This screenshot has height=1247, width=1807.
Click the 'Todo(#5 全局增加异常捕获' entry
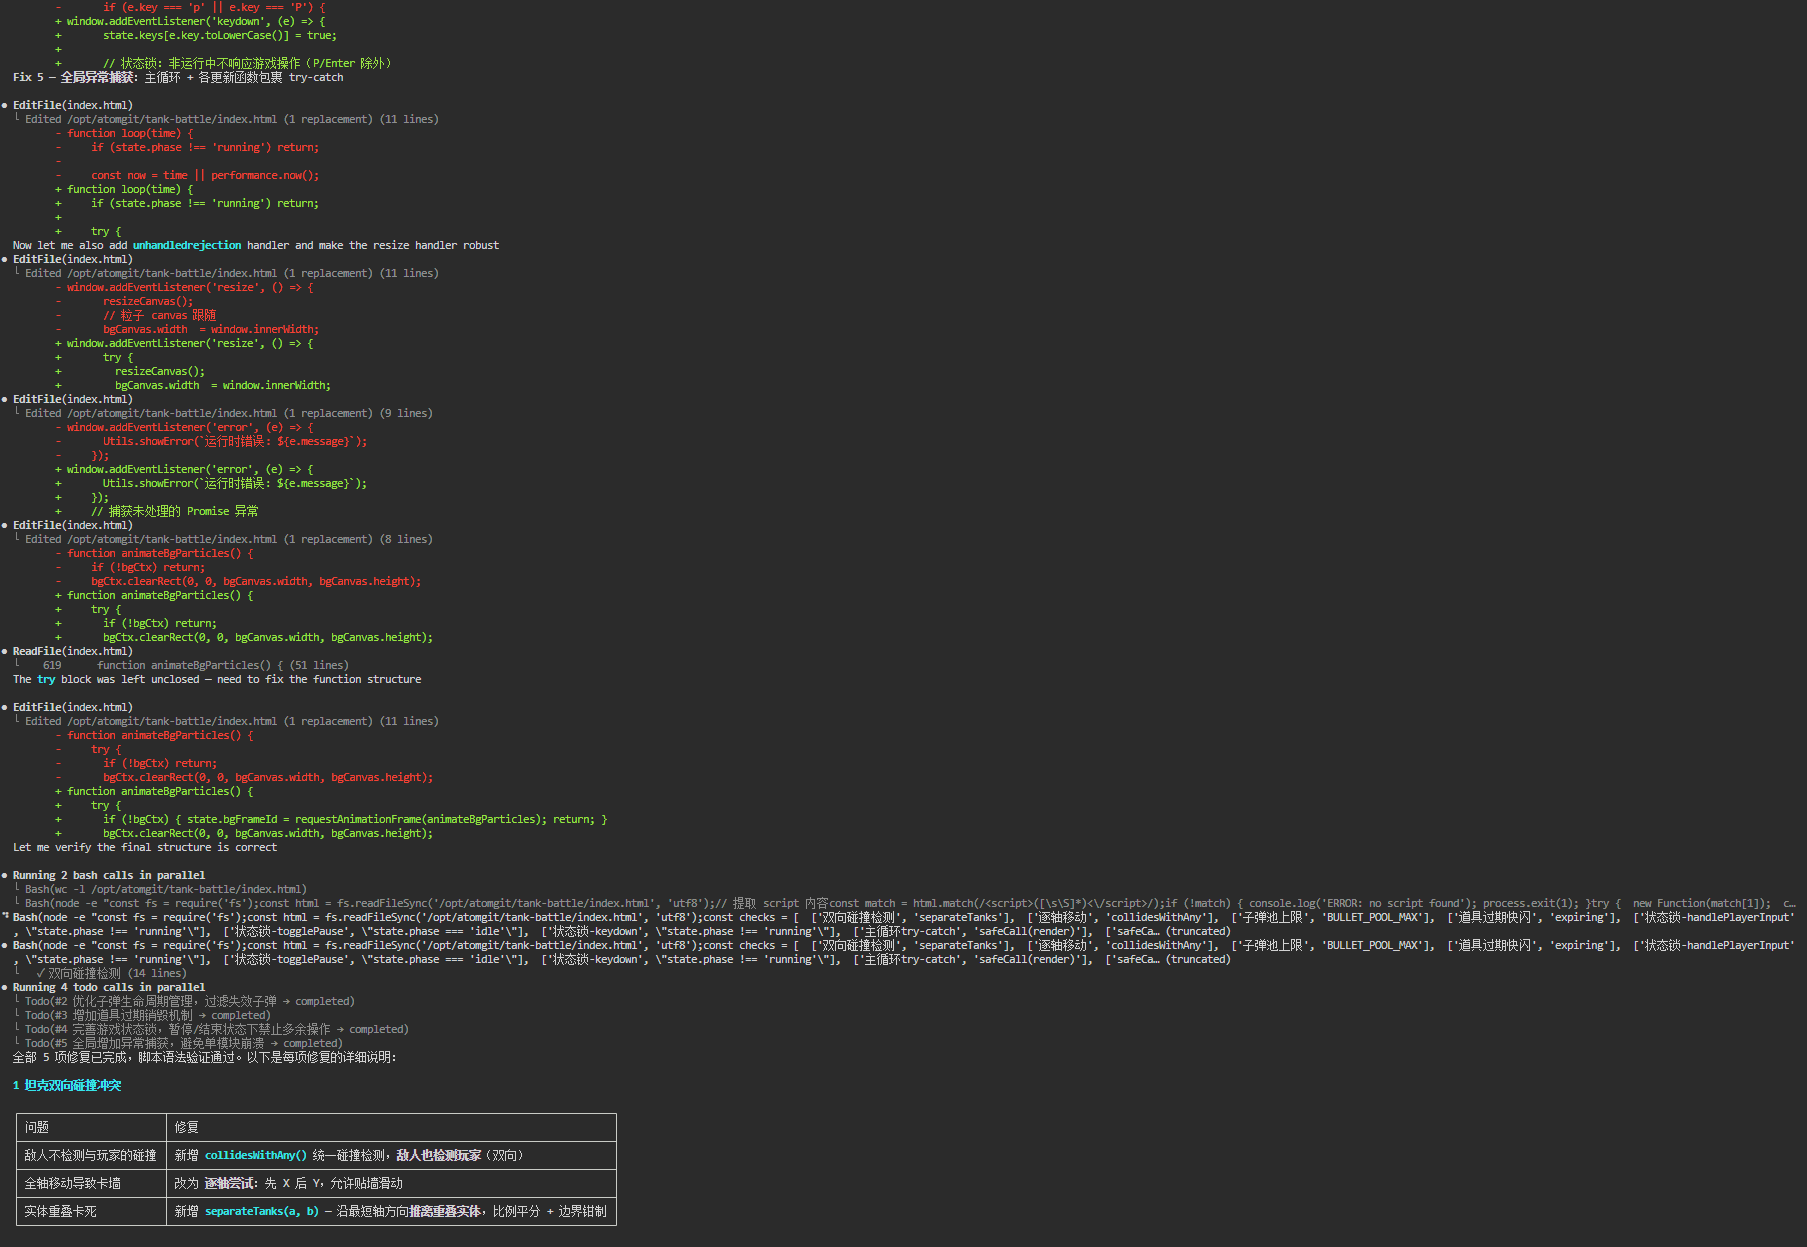click(x=183, y=1043)
